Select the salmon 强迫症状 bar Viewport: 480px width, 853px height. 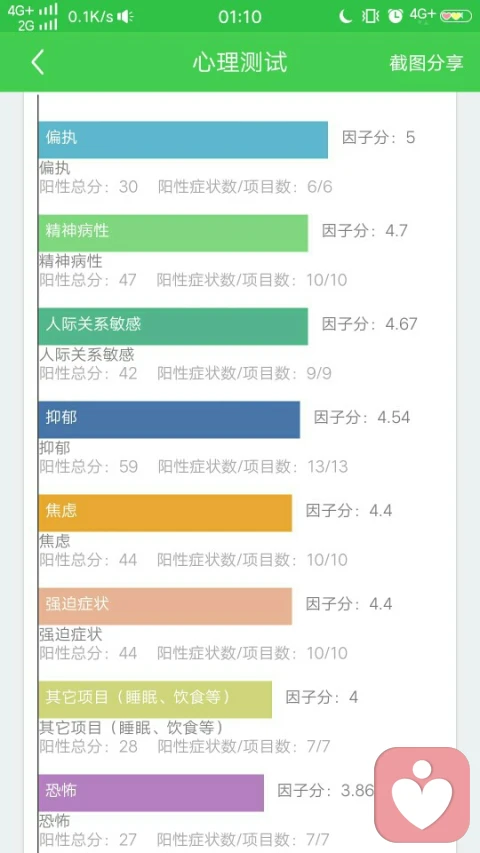[165, 606]
